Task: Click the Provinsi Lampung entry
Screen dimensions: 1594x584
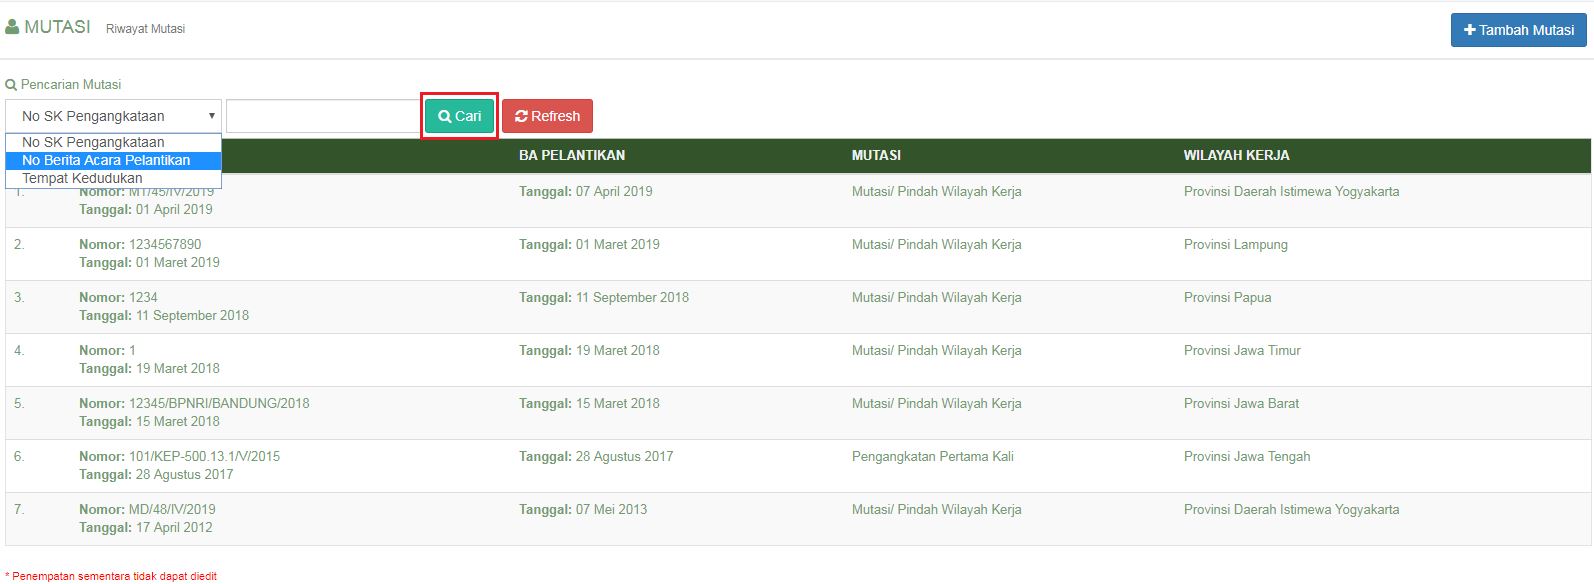Action: [1235, 244]
